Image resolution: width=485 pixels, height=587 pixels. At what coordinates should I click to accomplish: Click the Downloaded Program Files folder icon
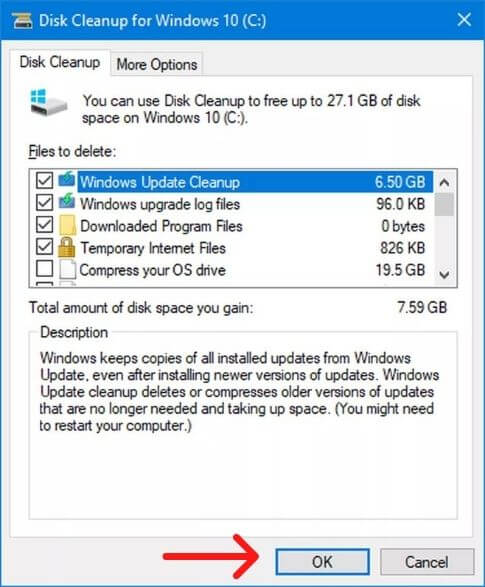tap(67, 225)
